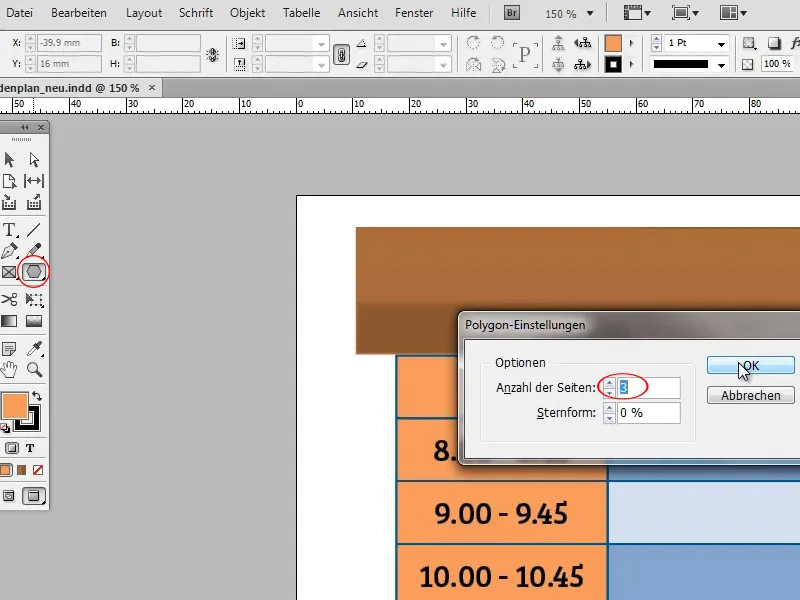The image size is (800, 600).
Task: Select the Scissors tool
Action: point(9,299)
